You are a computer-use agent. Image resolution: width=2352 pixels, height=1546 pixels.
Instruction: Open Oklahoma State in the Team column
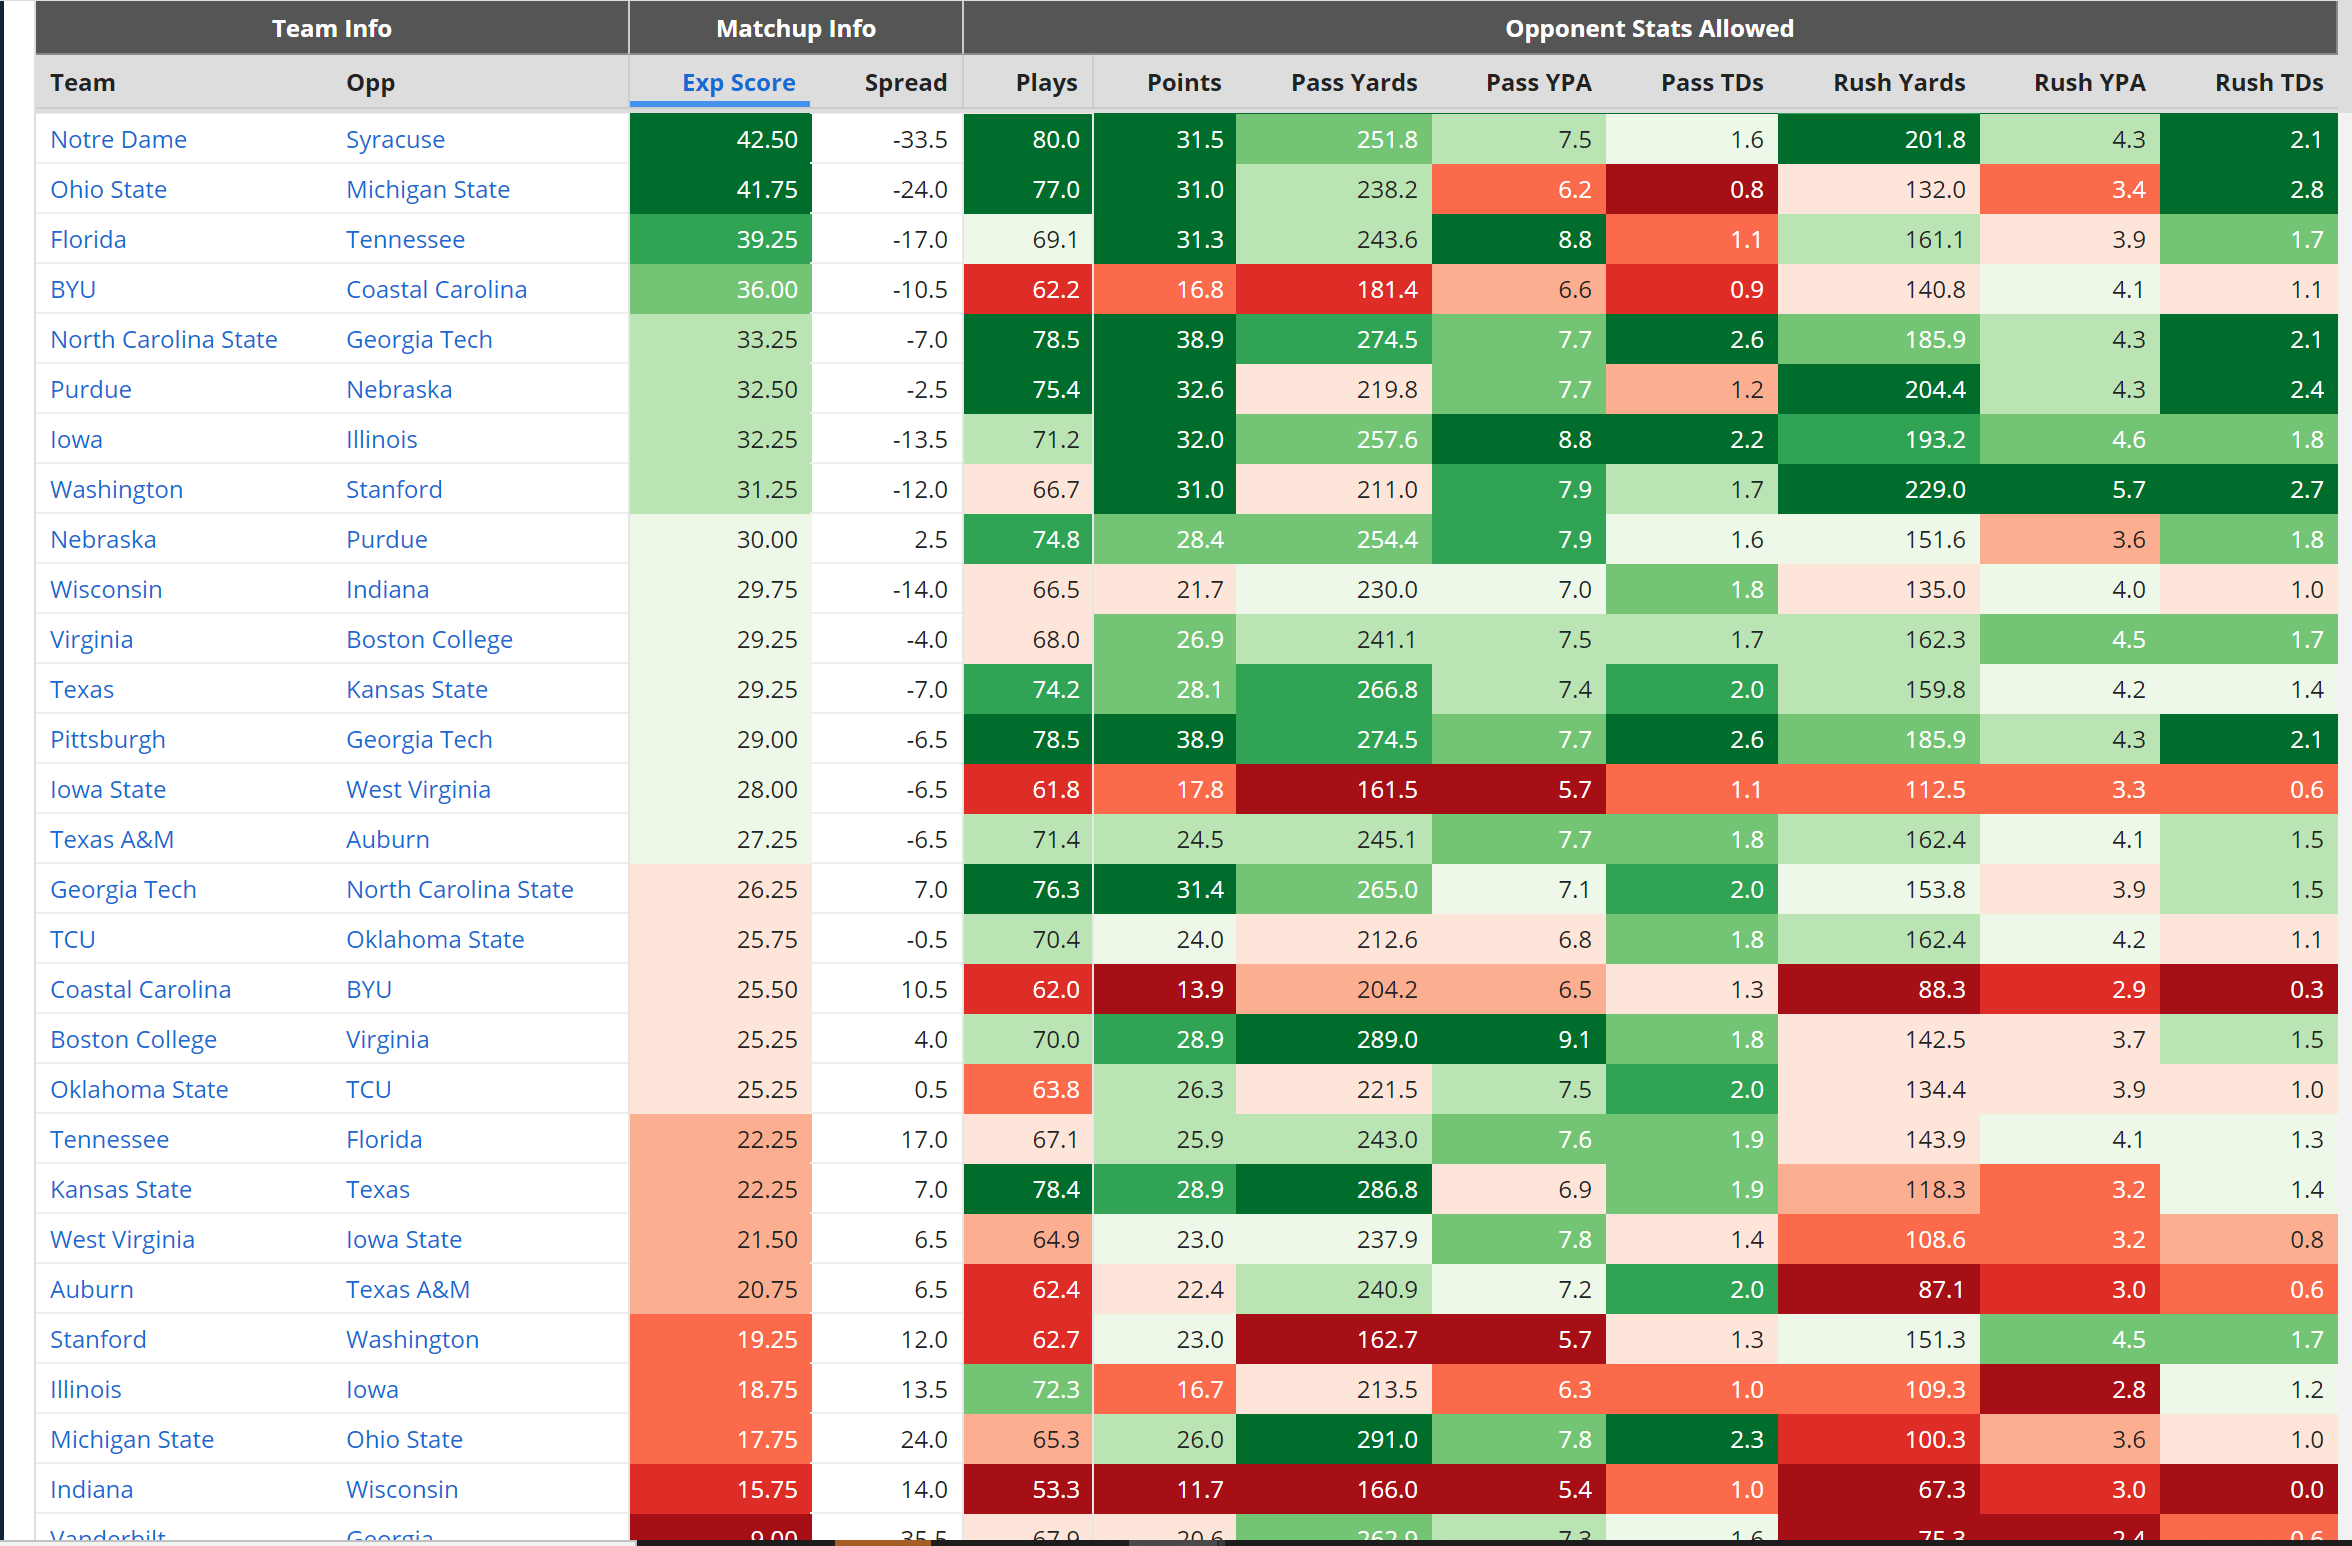pyautogui.click(x=139, y=1089)
